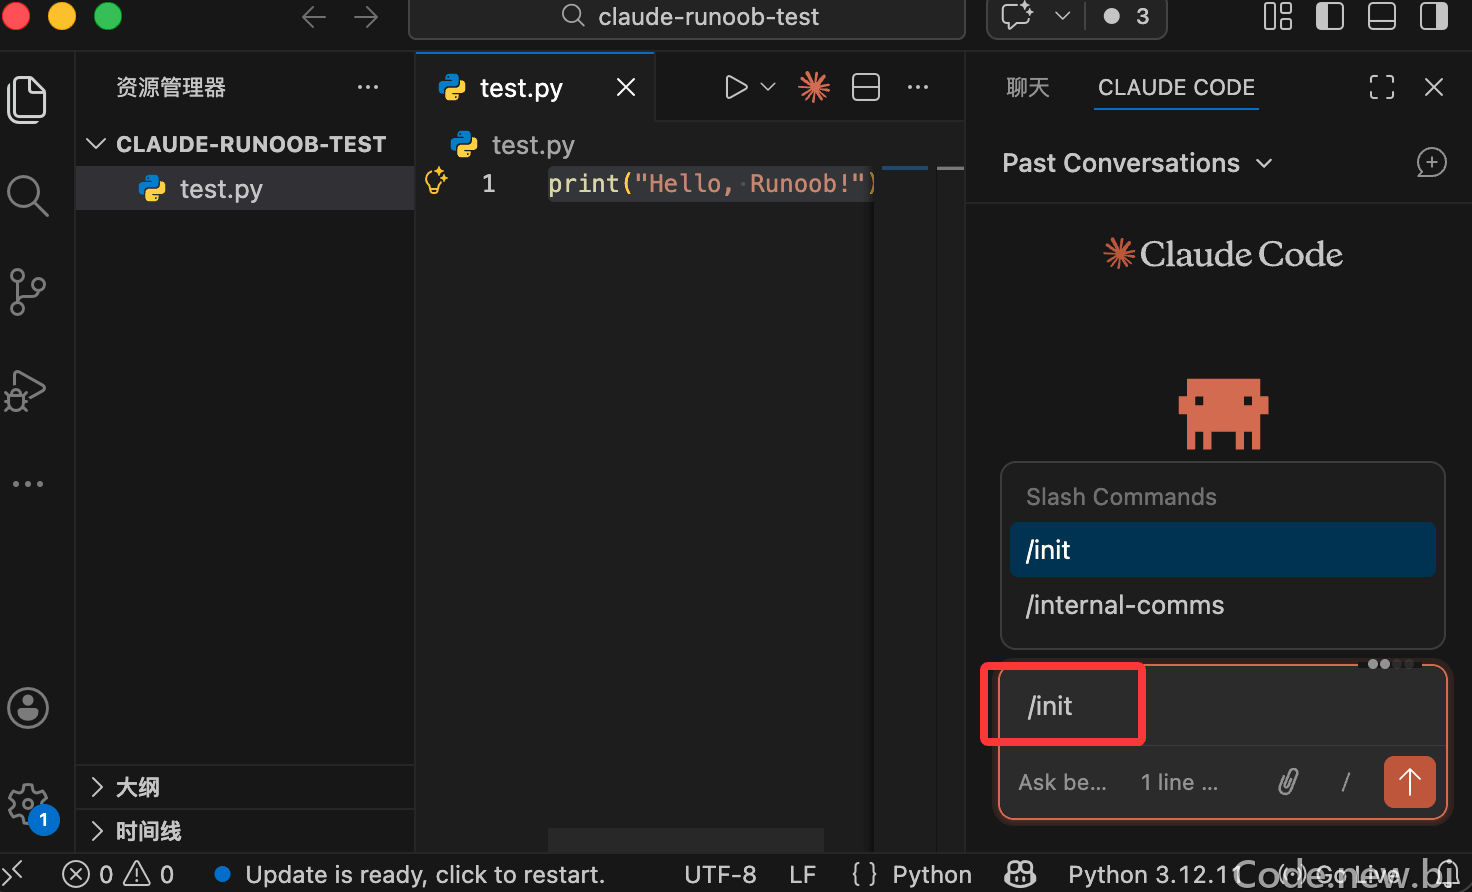Switch to the 聊天 chat tab
Viewport: 1472px width, 892px height.
1028,88
